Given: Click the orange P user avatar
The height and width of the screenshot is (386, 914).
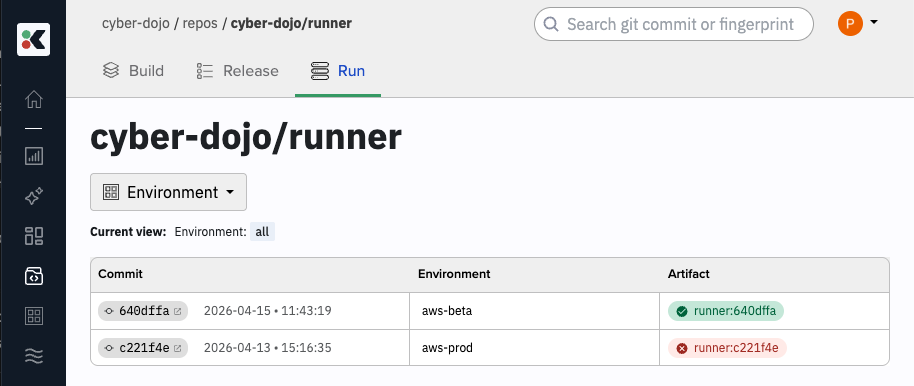Looking at the screenshot, I should coord(850,24).
